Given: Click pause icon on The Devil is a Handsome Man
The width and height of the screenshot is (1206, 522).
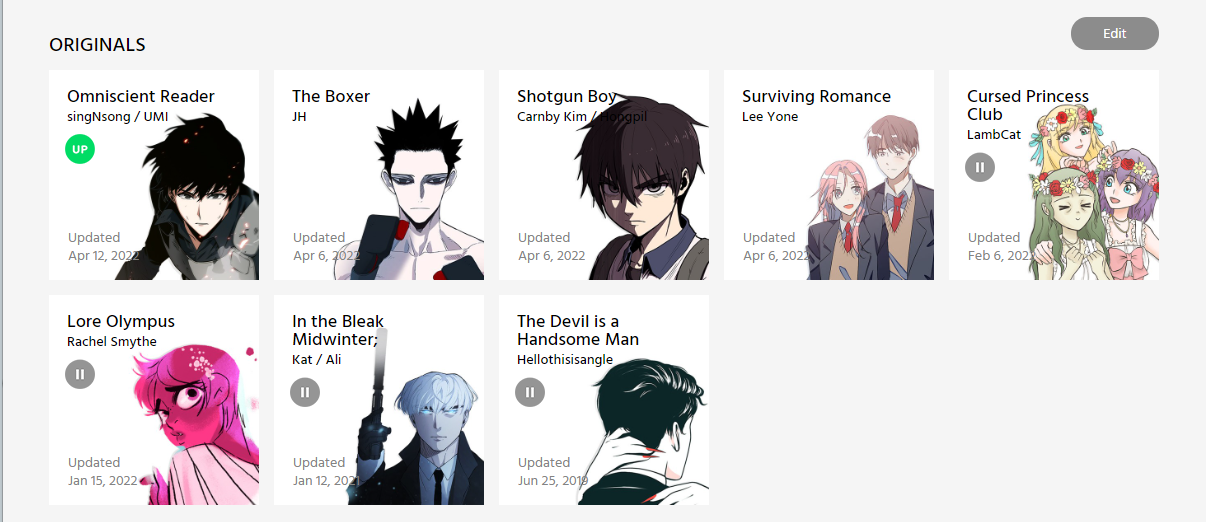Looking at the screenshot, I should click(530, 392).
